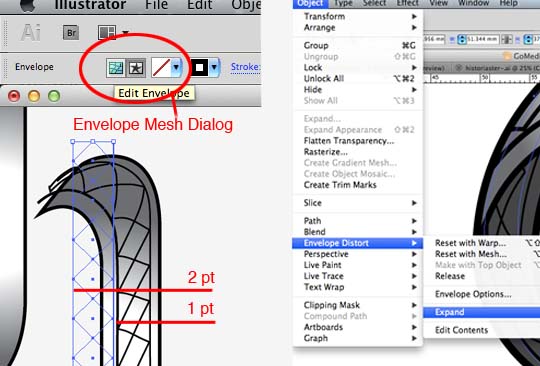Screen dimensions: 540x366
Task: Choose Release in Envelope Distort submenu
Action: click(x=482, y=276)
